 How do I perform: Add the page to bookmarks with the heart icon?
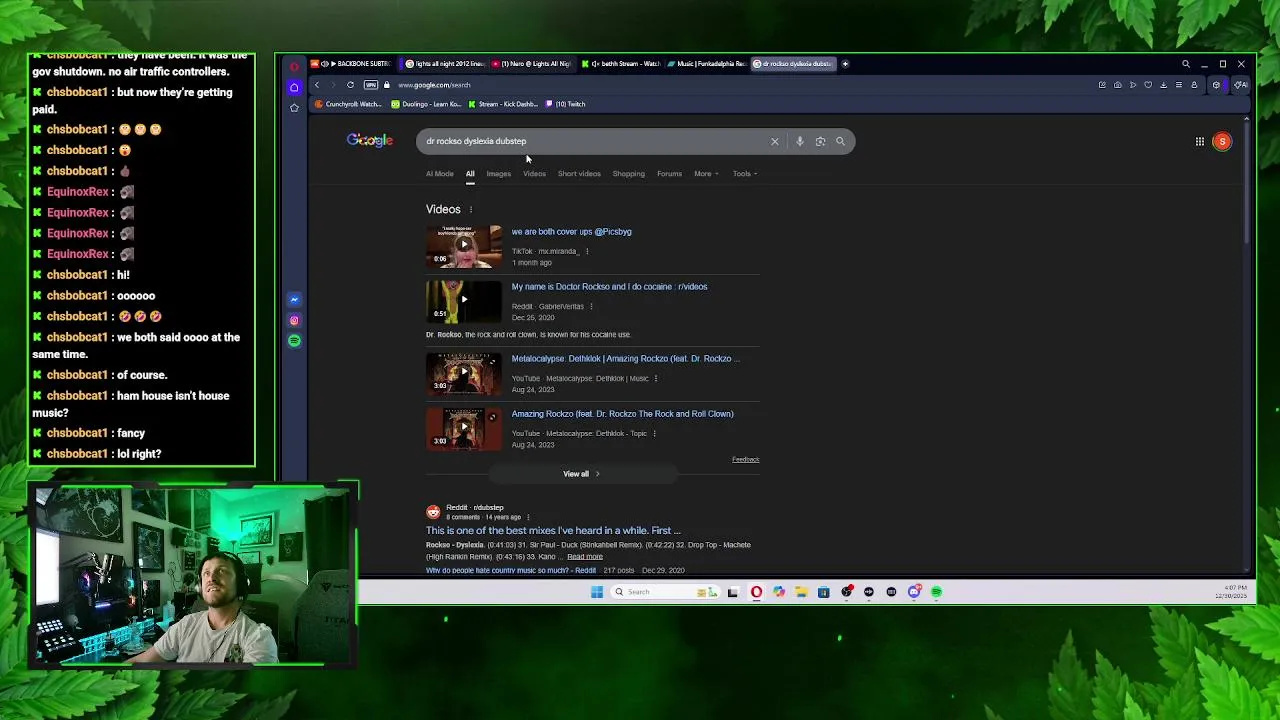[1148, 85]
